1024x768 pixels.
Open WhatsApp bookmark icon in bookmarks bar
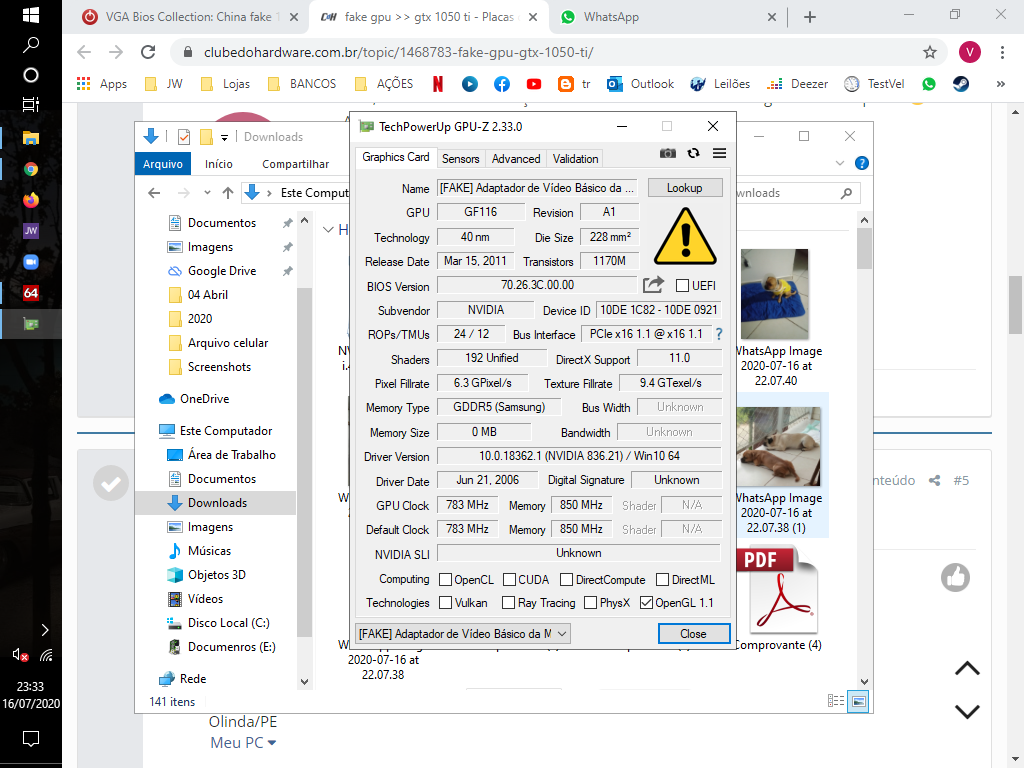pos(929,84)
